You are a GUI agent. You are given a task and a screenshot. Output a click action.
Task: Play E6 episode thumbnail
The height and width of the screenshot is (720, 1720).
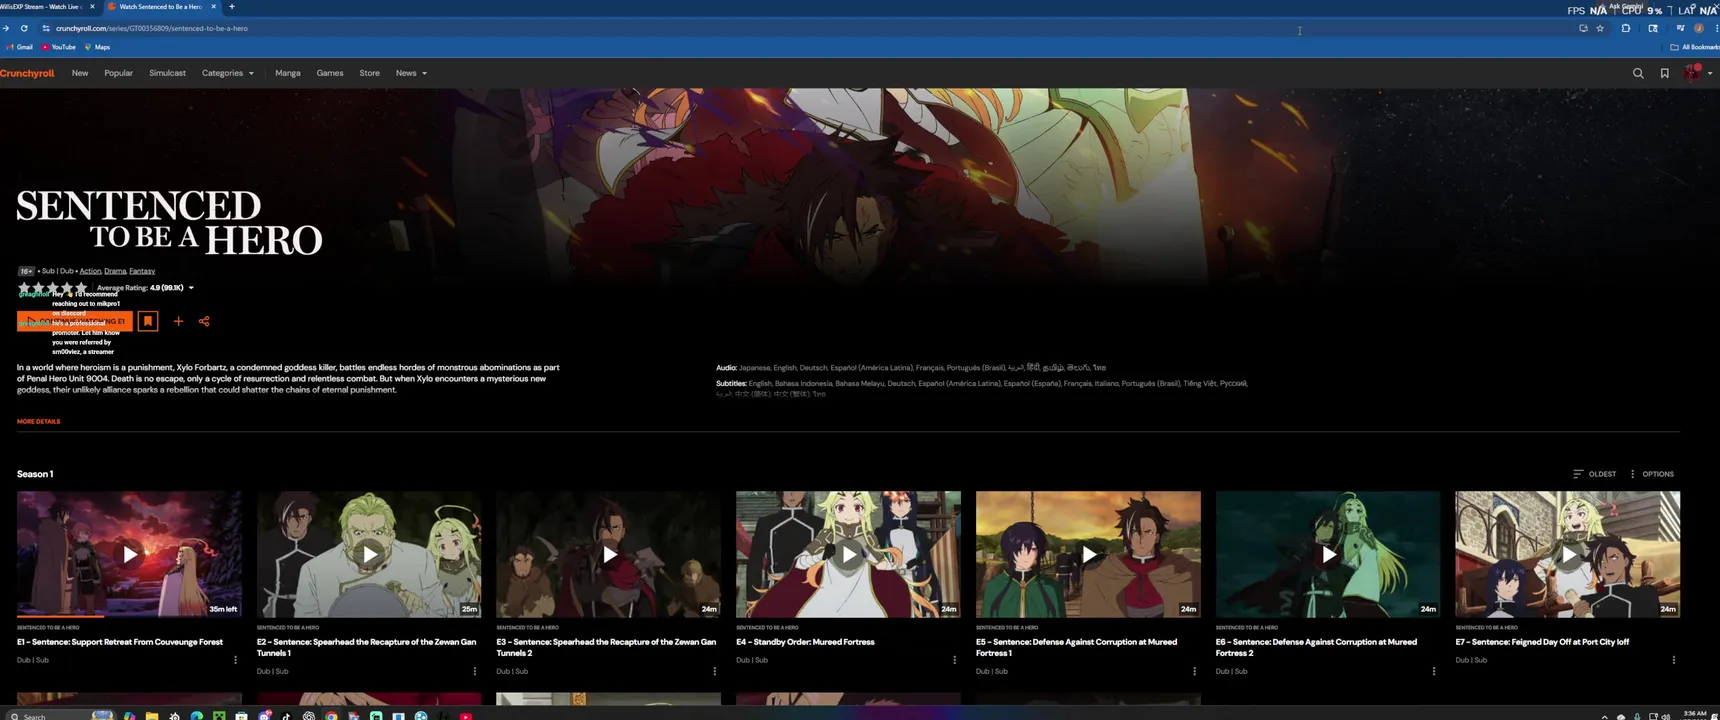1328,554
